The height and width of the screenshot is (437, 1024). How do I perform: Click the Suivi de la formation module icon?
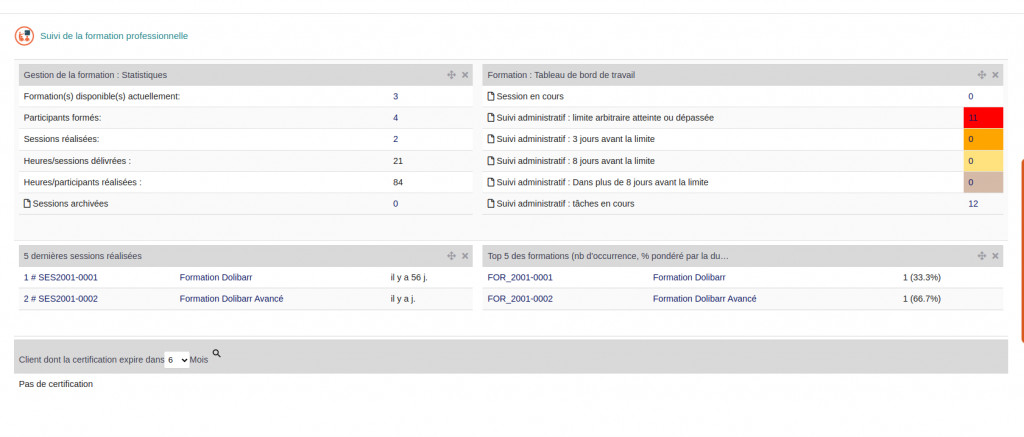pos(24,36)
